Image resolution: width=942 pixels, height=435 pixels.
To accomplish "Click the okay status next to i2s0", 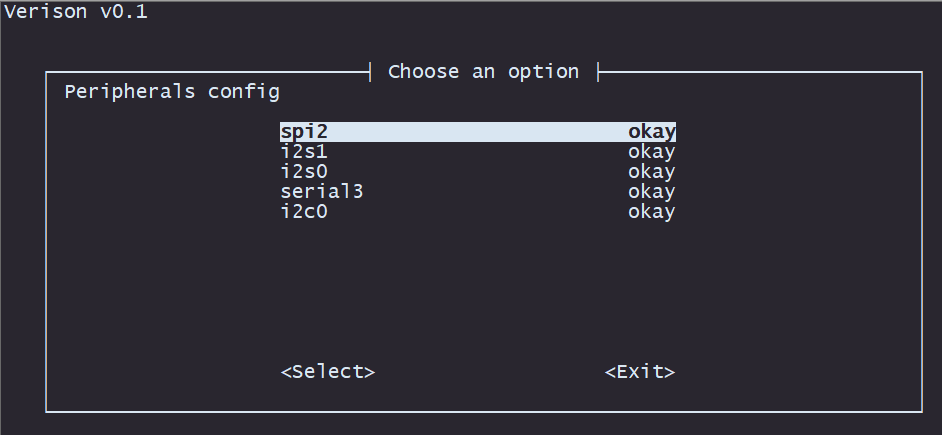I will pyautogui.click(x=652, y=172).
